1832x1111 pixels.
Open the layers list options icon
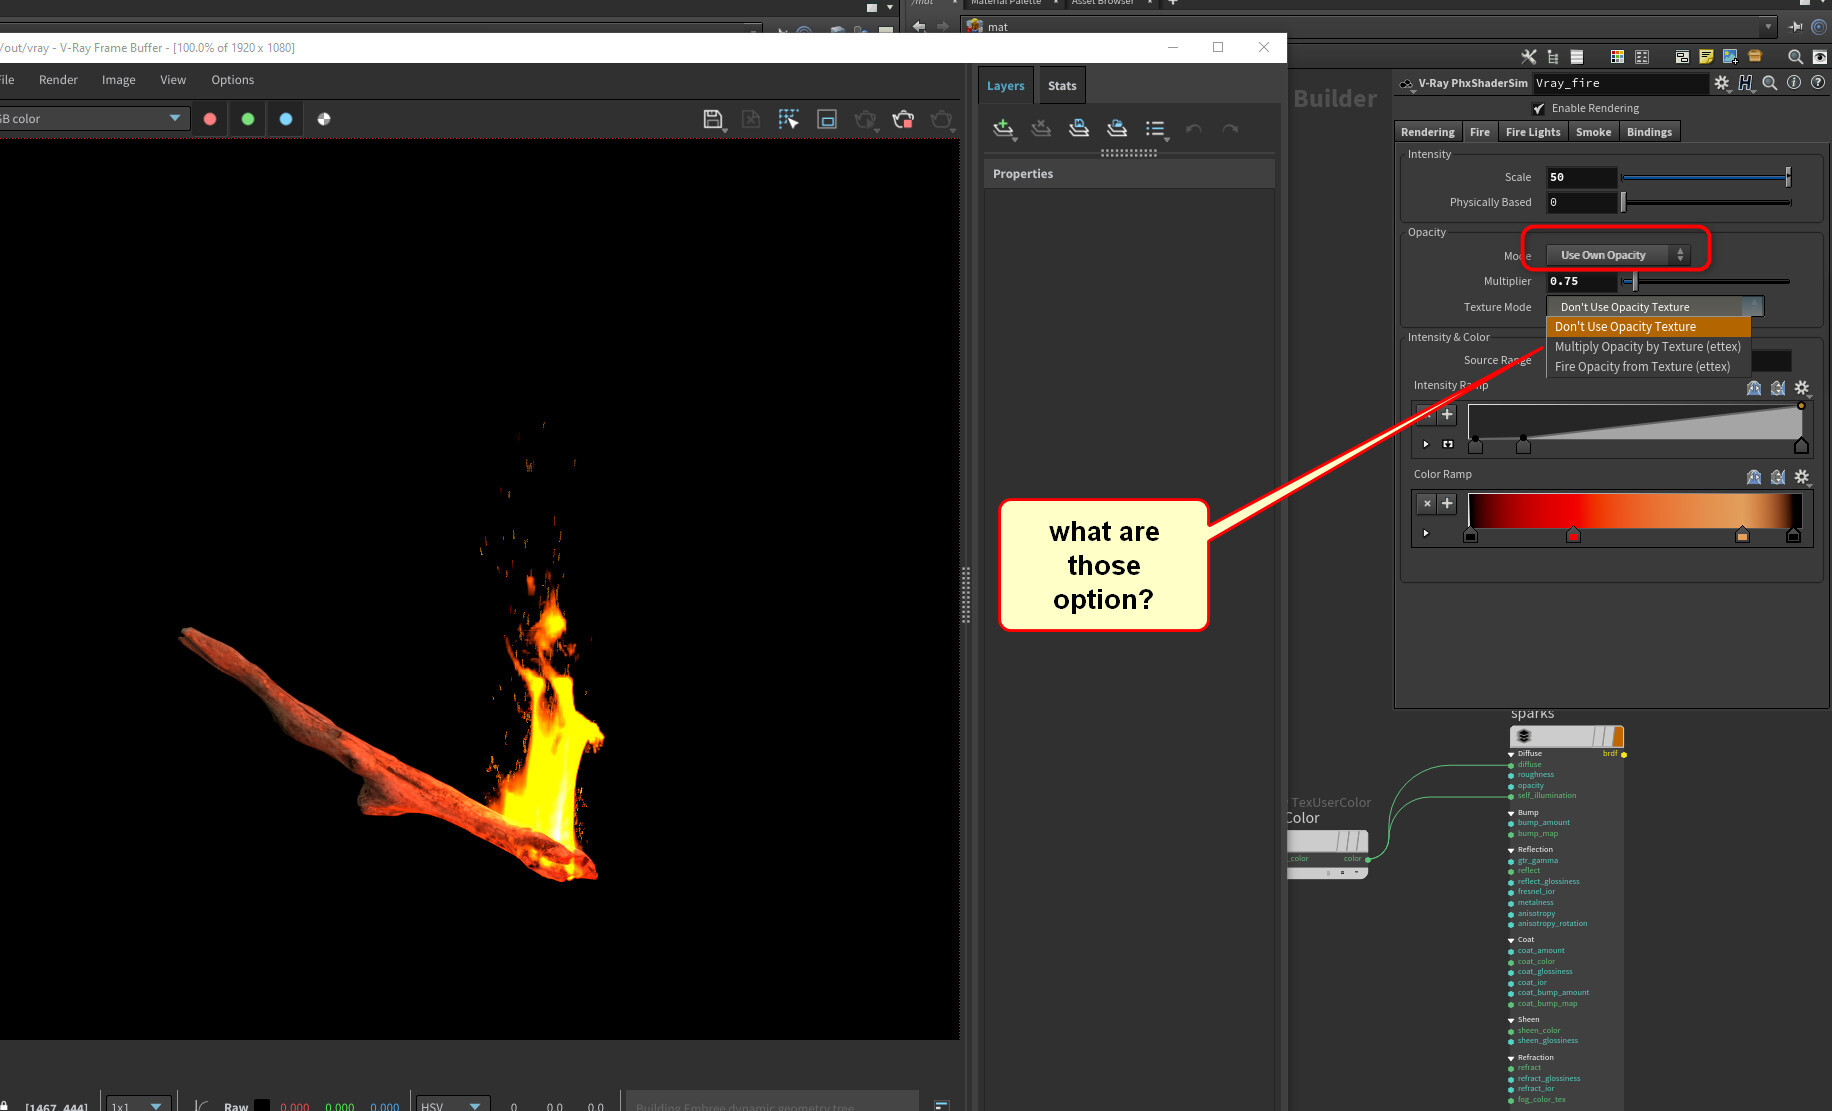1156,129
